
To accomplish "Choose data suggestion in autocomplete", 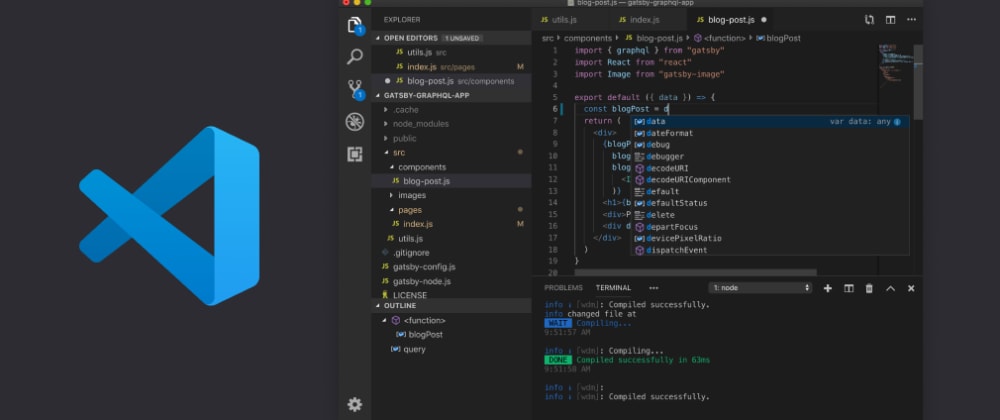I will pyautogui.click(x=770, y=121).
